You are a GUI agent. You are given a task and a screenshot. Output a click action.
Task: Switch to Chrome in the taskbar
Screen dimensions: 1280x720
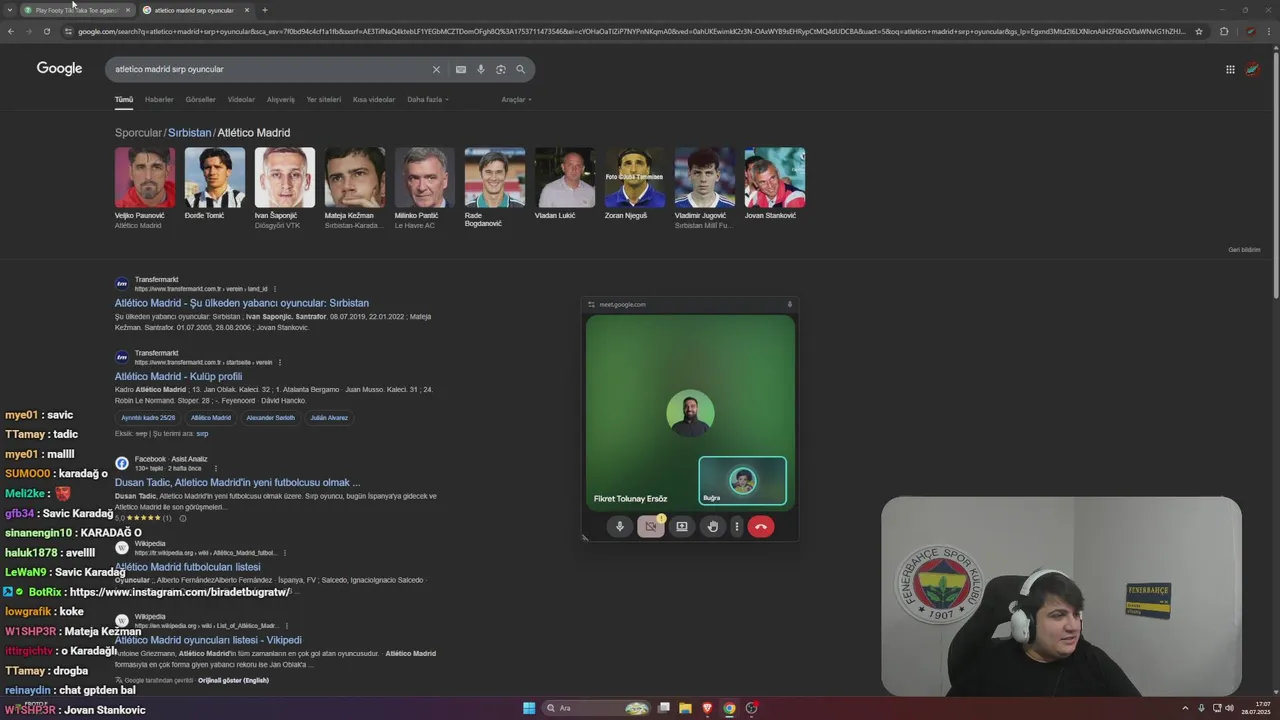pyautogui.click(x=729, y=708)
